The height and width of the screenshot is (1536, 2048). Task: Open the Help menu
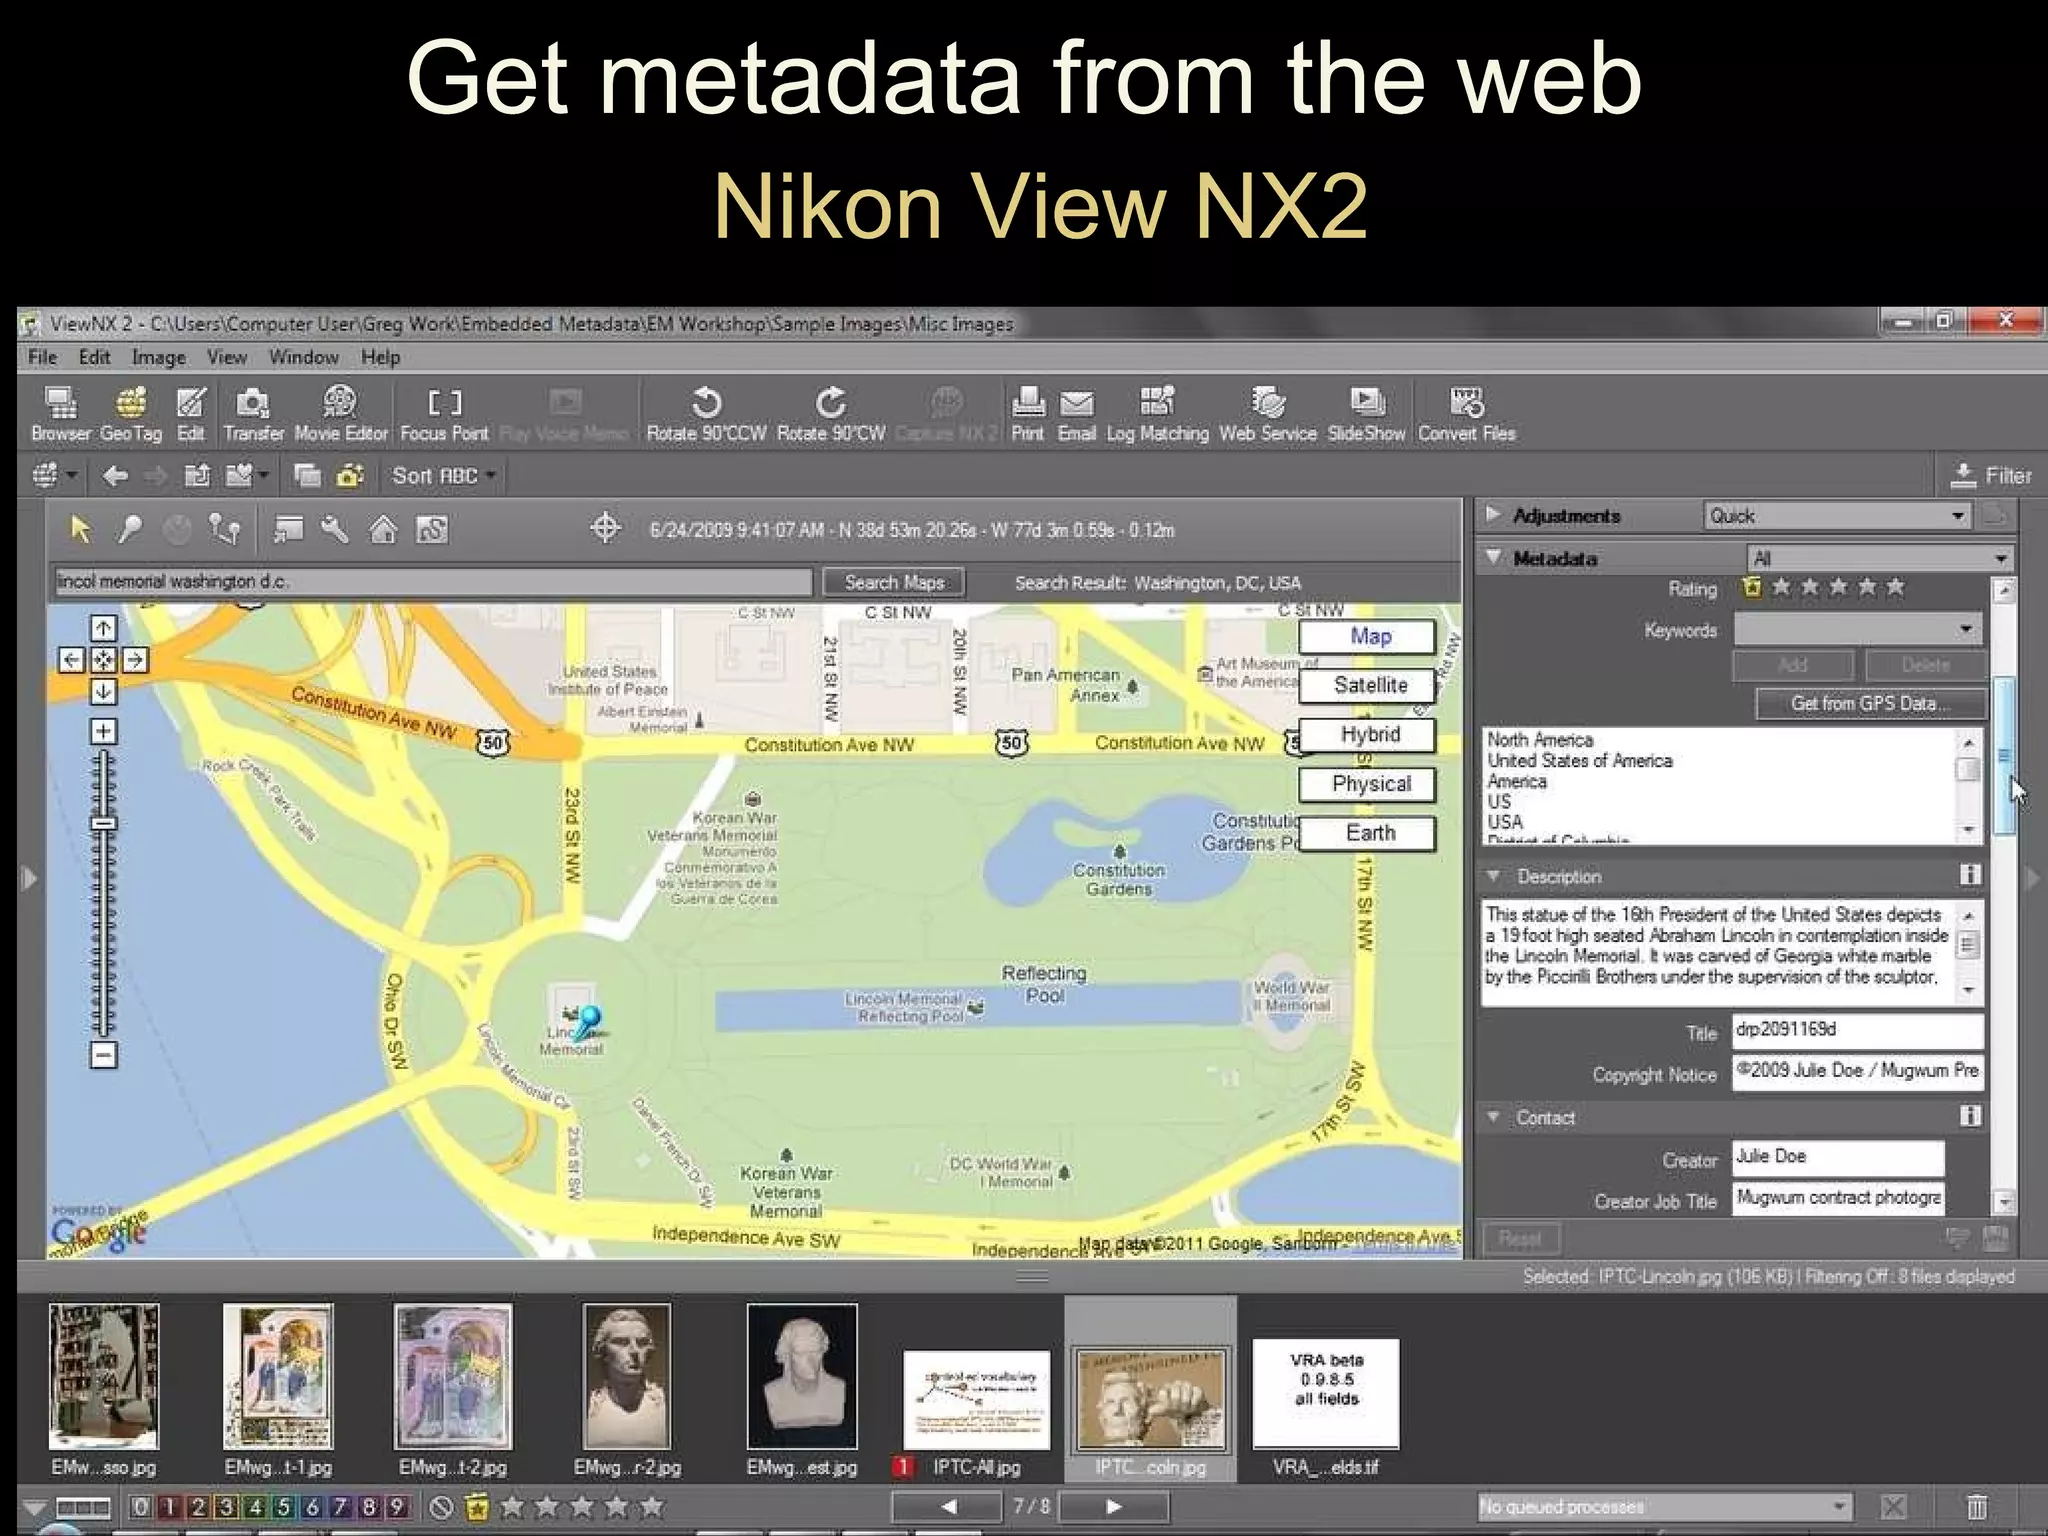click(x=381, y=357)
